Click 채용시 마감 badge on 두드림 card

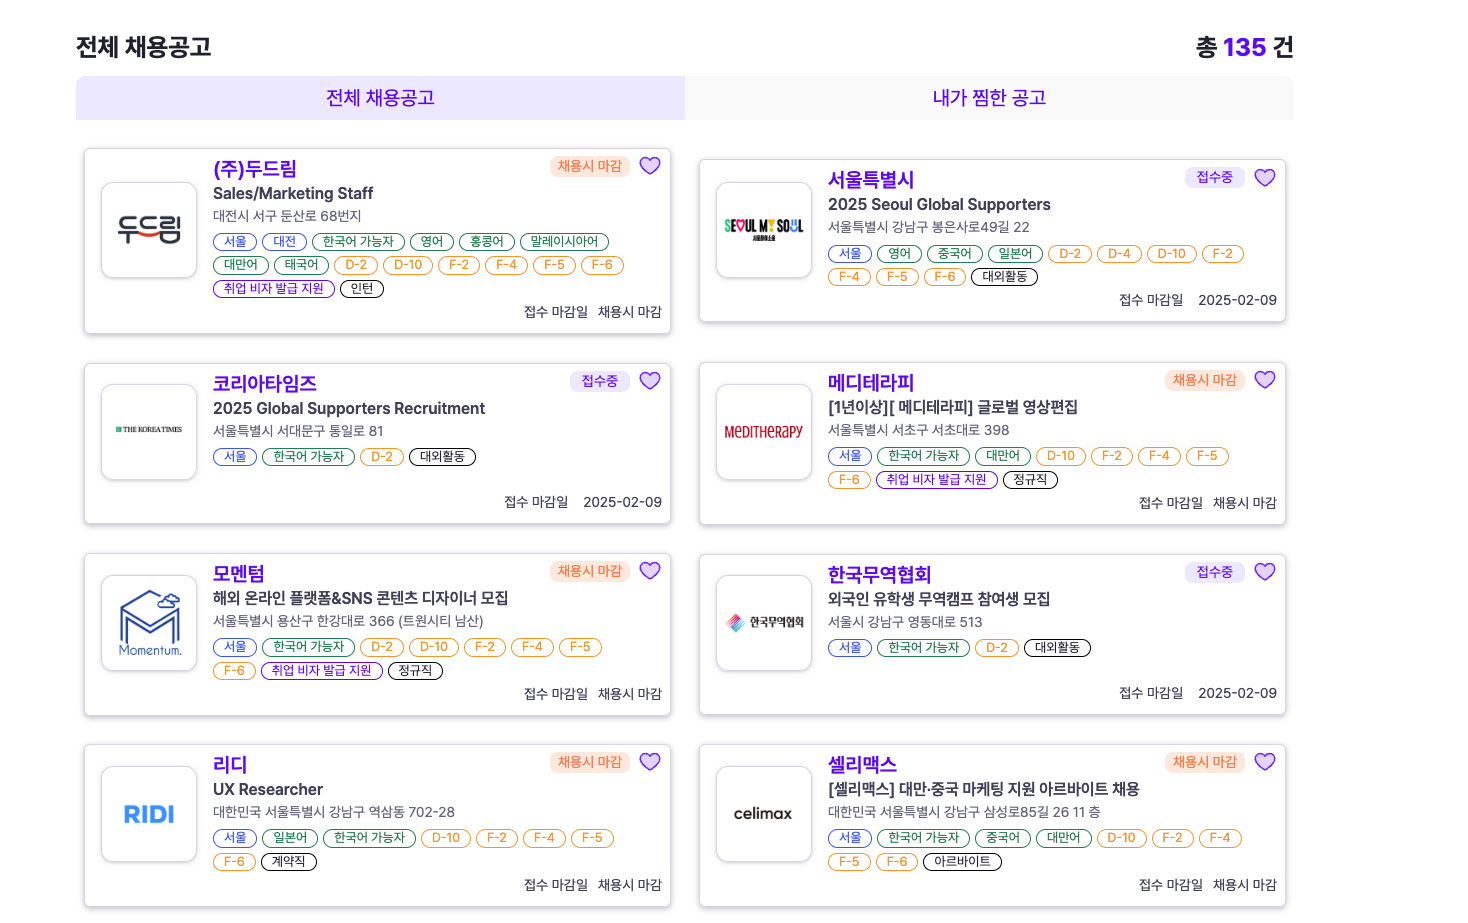590,166
